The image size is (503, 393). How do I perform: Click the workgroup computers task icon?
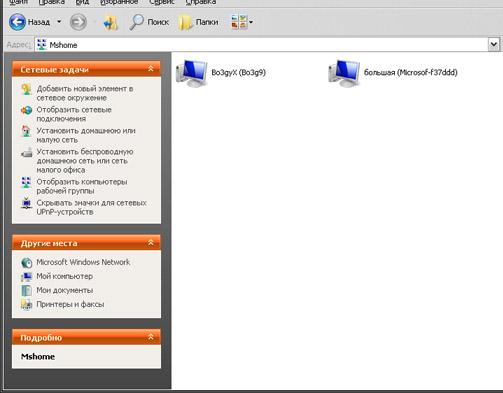click(x=26, y=182)
